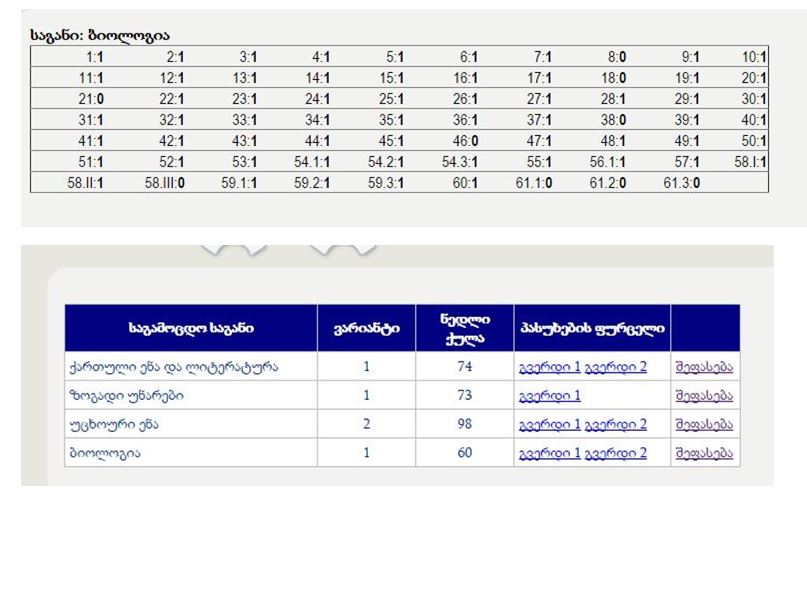Click answer cell 58.II:1
Viewport: 807px width, 610px height.
(x=85, y=183)
